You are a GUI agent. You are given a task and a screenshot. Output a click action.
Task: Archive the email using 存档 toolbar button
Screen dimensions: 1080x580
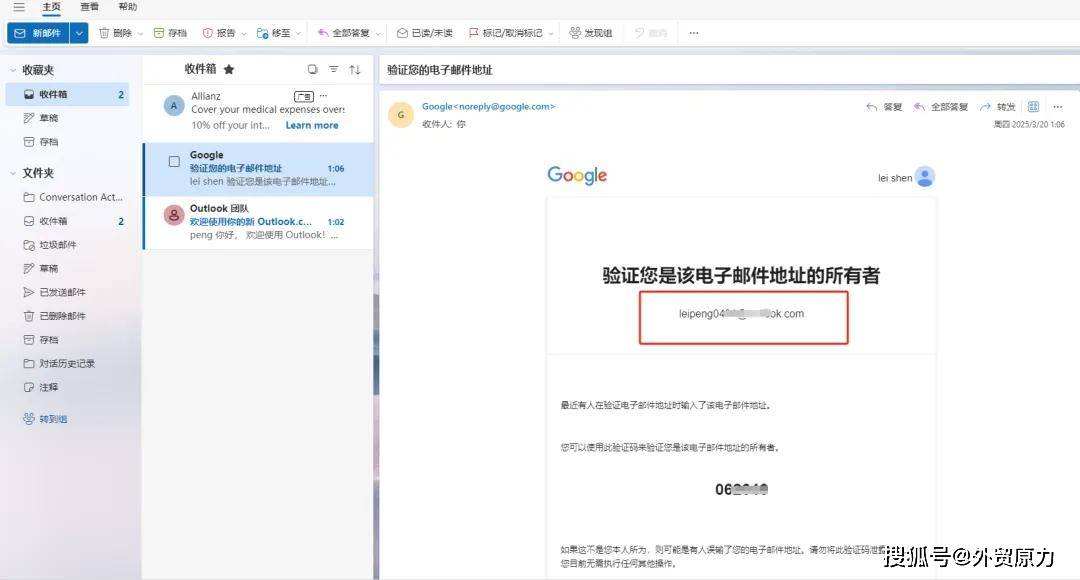click(x=170, y=33)
